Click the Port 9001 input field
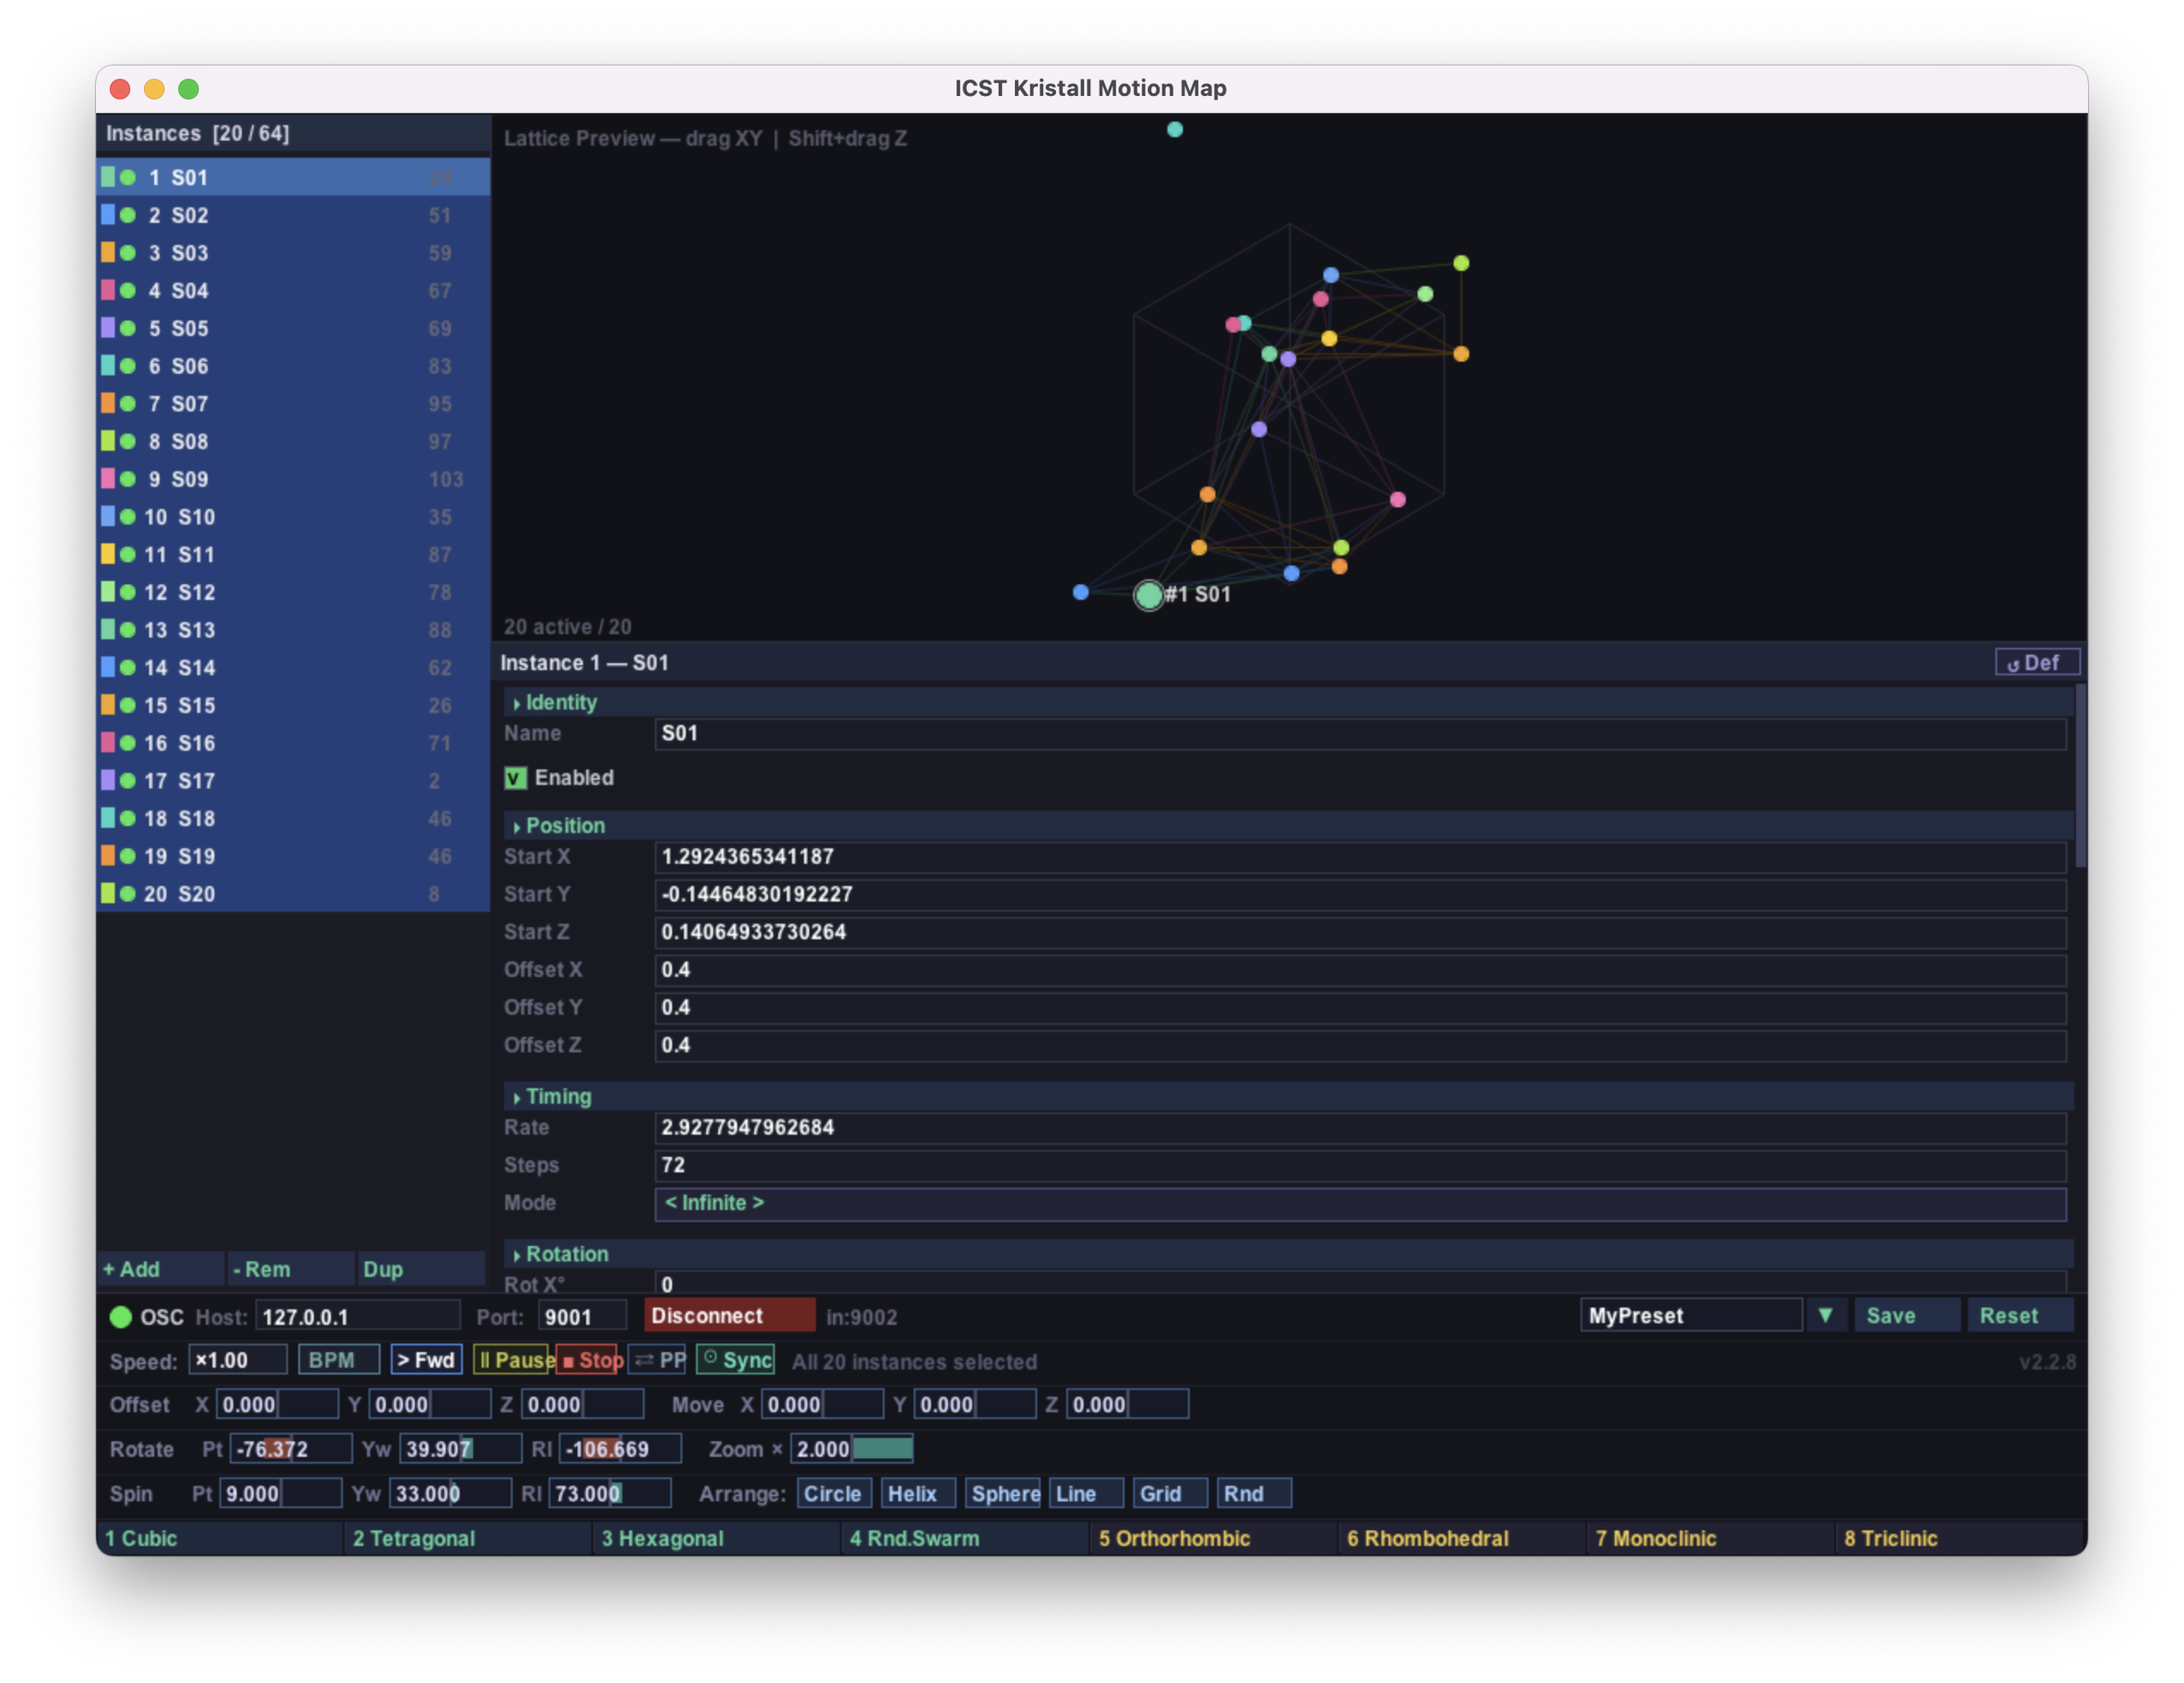This screenshot has width=2184, height=1683. coord(582,1316)
